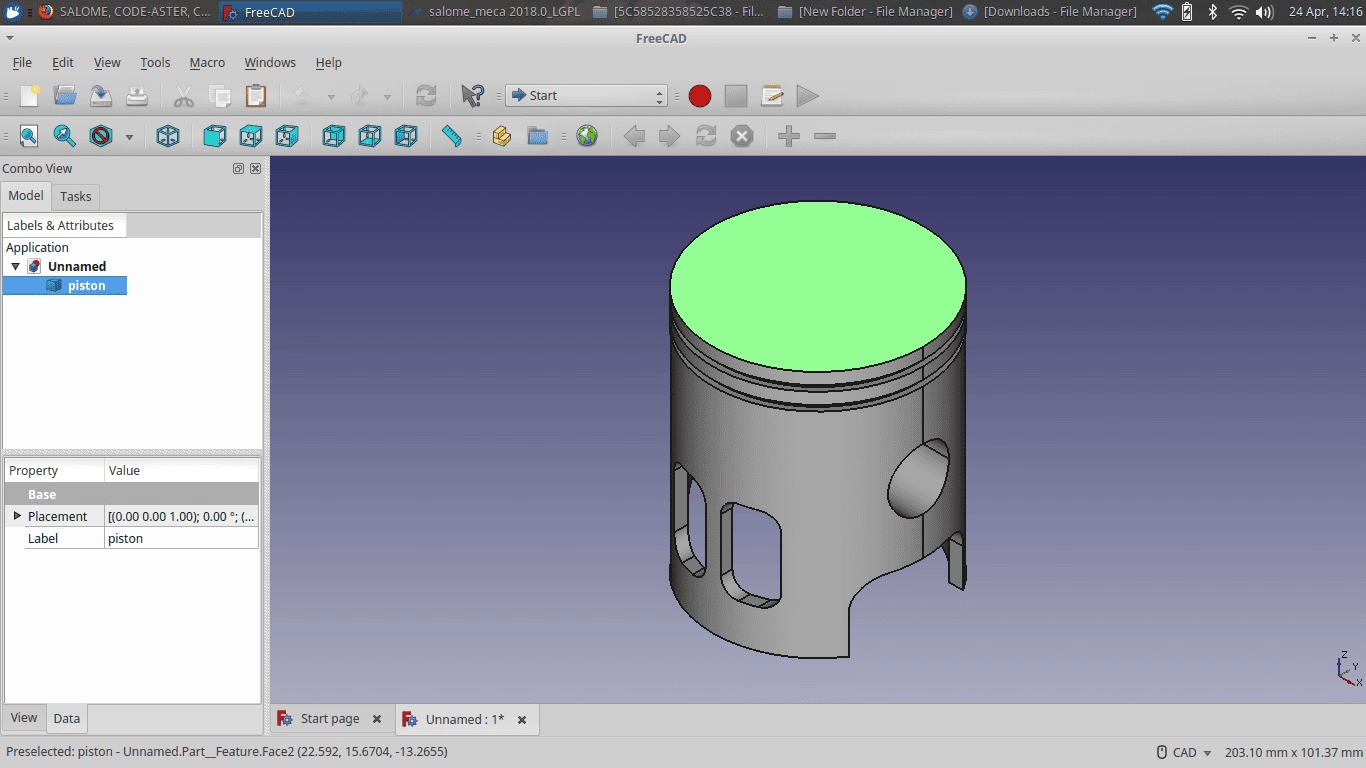The width and height of the screenshot is (1366, 768).
Task: Click the Print icon
Action: (137, 96)
